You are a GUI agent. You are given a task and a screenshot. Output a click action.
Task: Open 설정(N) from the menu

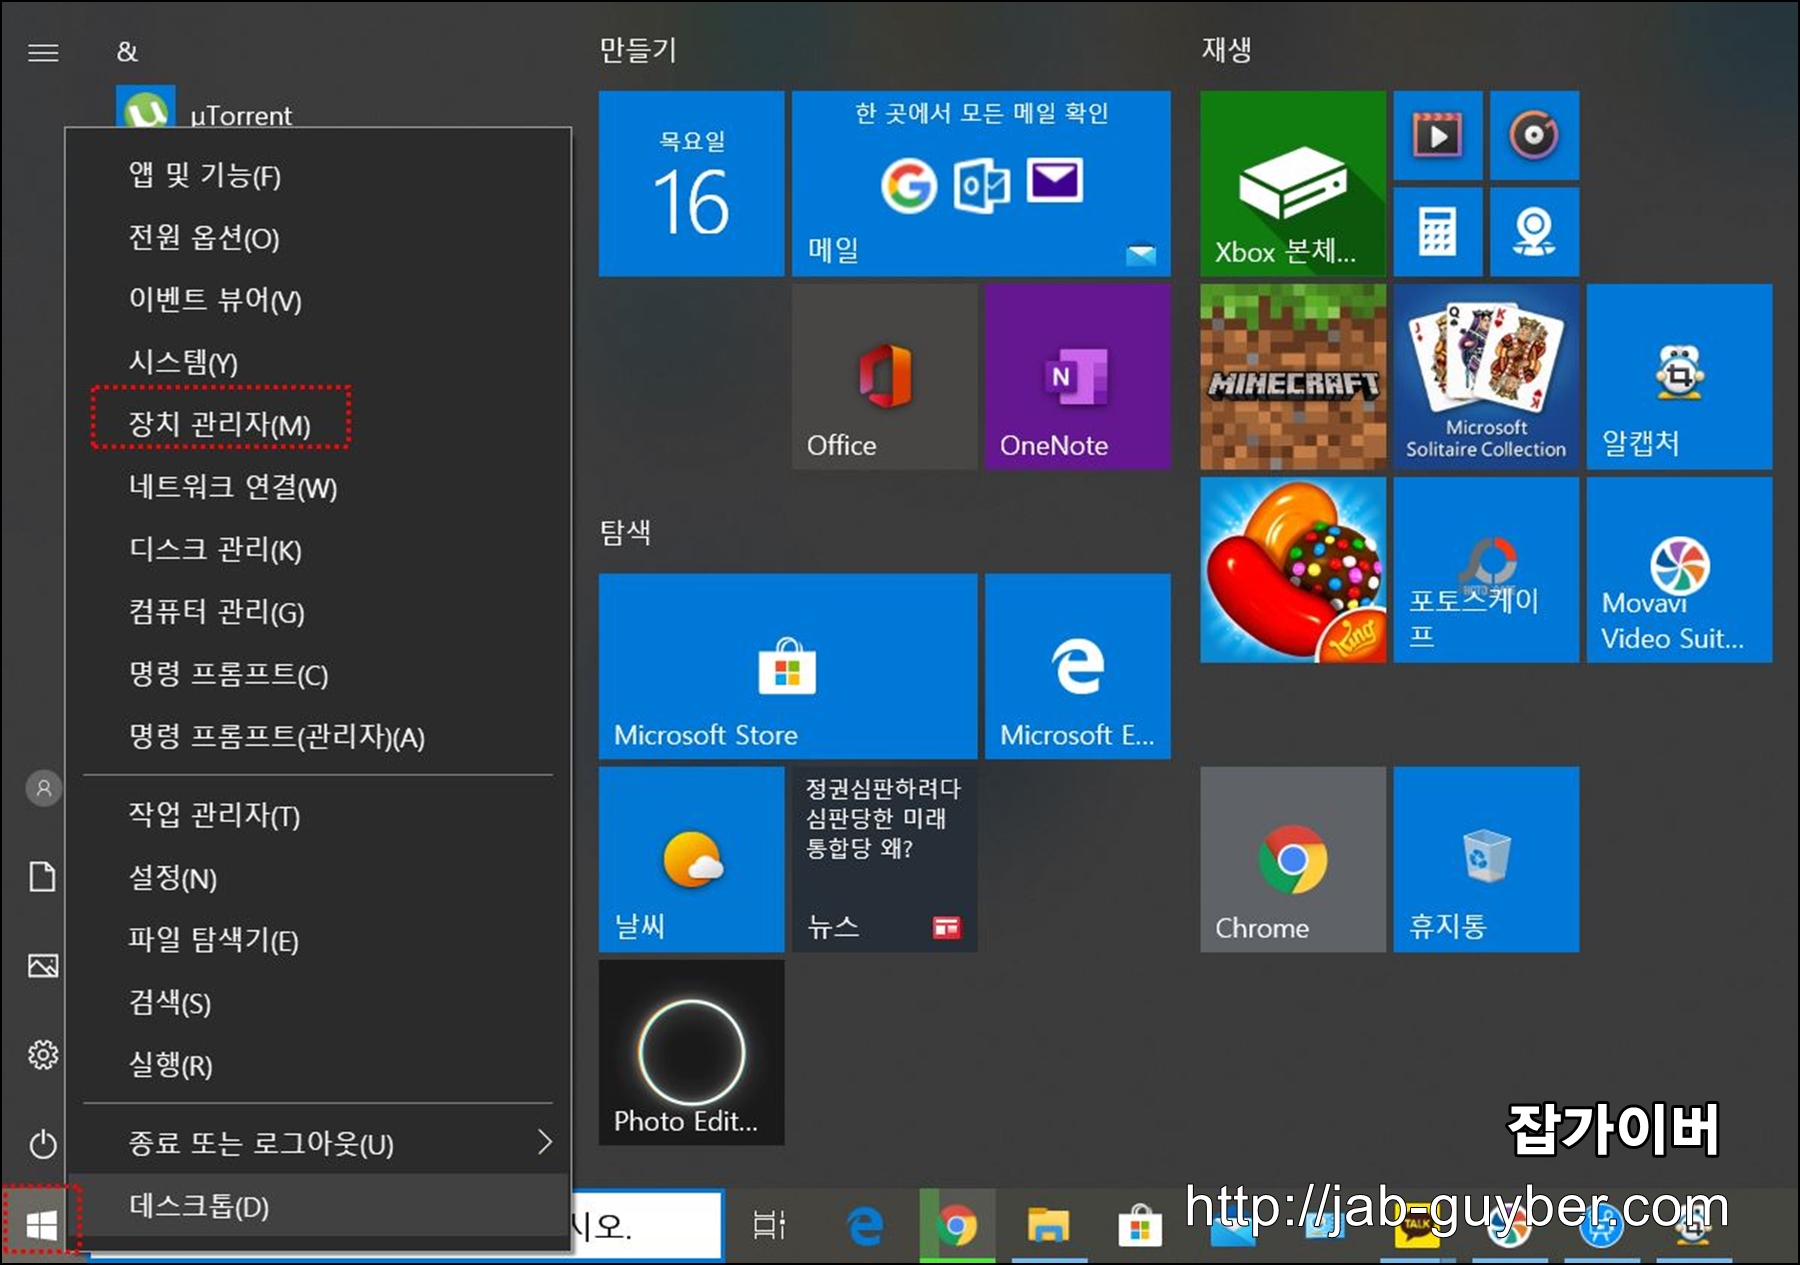tap(319, 877)
